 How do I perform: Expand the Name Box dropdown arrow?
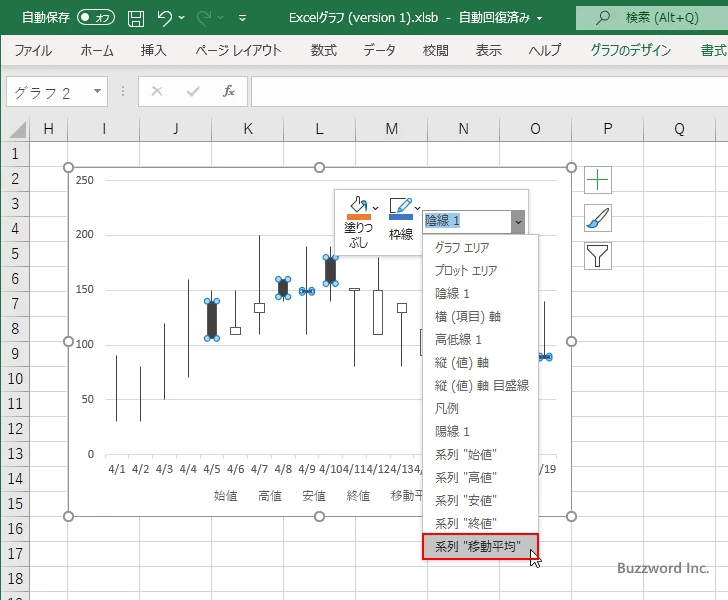(x=97, y=91)
